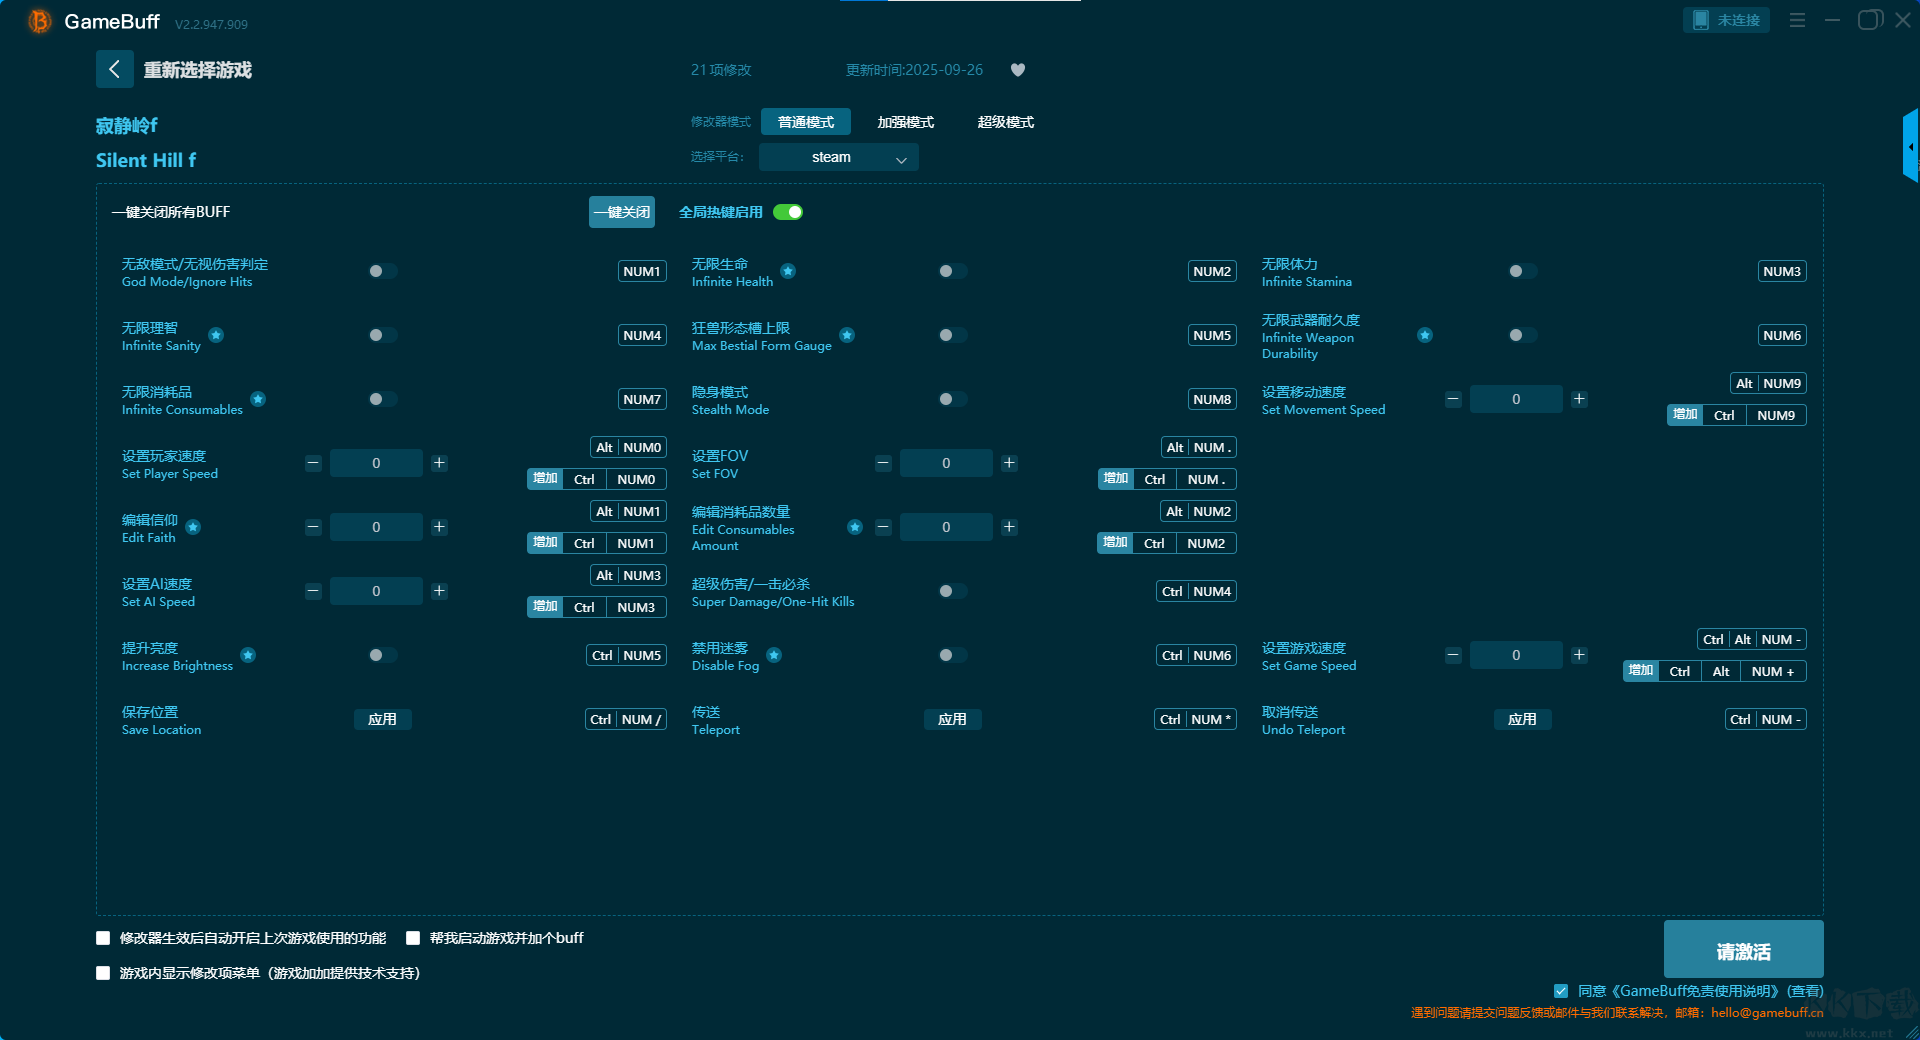Click the star badge beside Infinite Health

click(788, 271)
